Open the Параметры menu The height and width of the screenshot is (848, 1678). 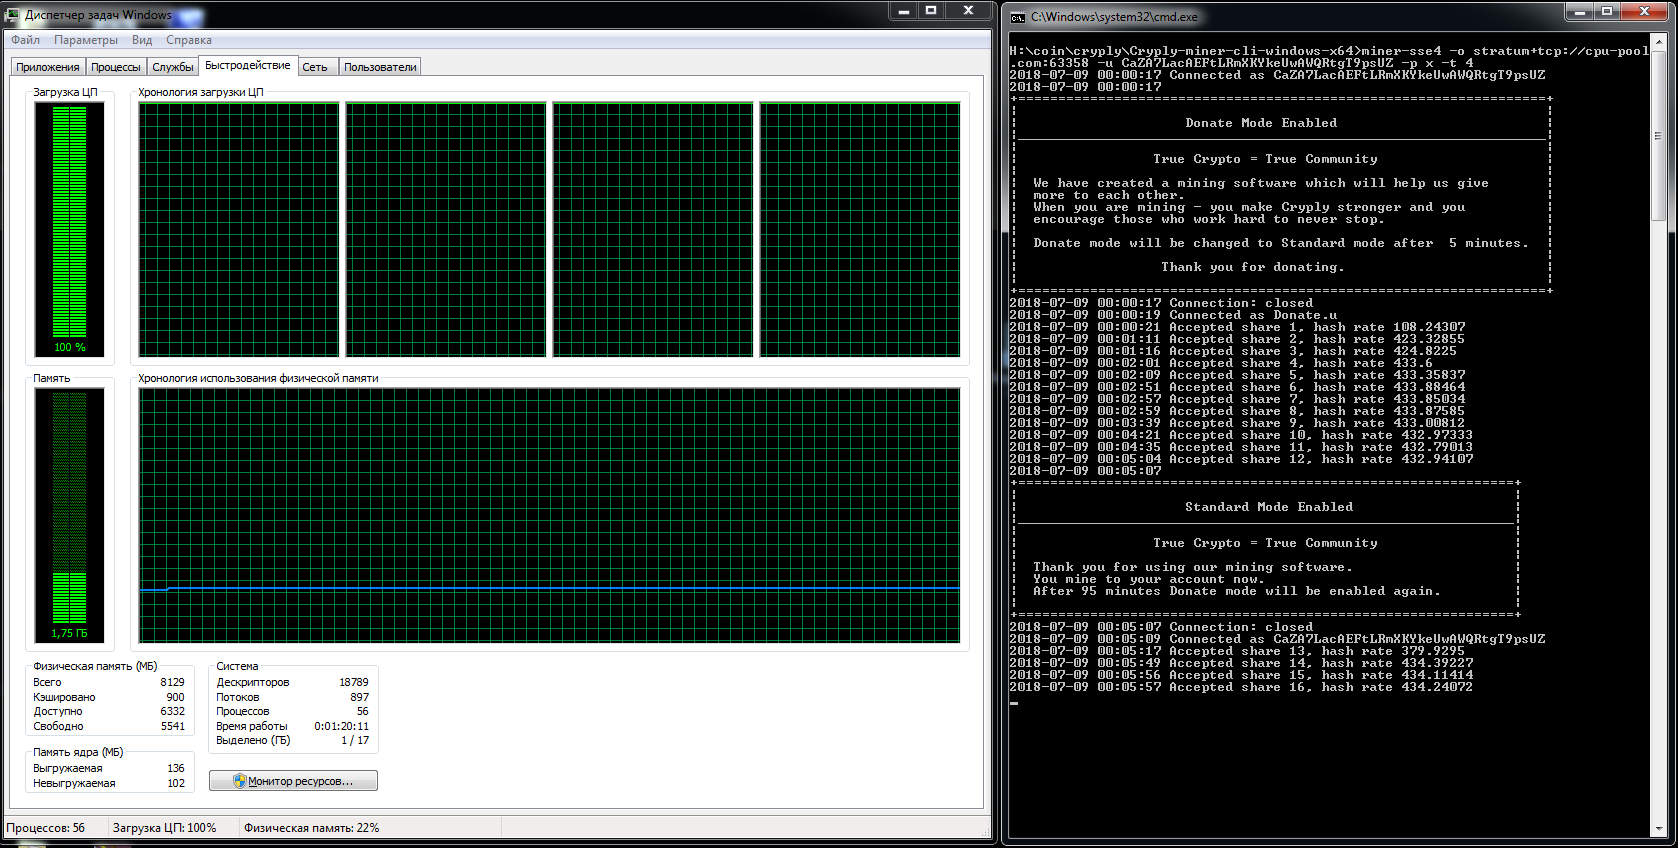(86, 40)
